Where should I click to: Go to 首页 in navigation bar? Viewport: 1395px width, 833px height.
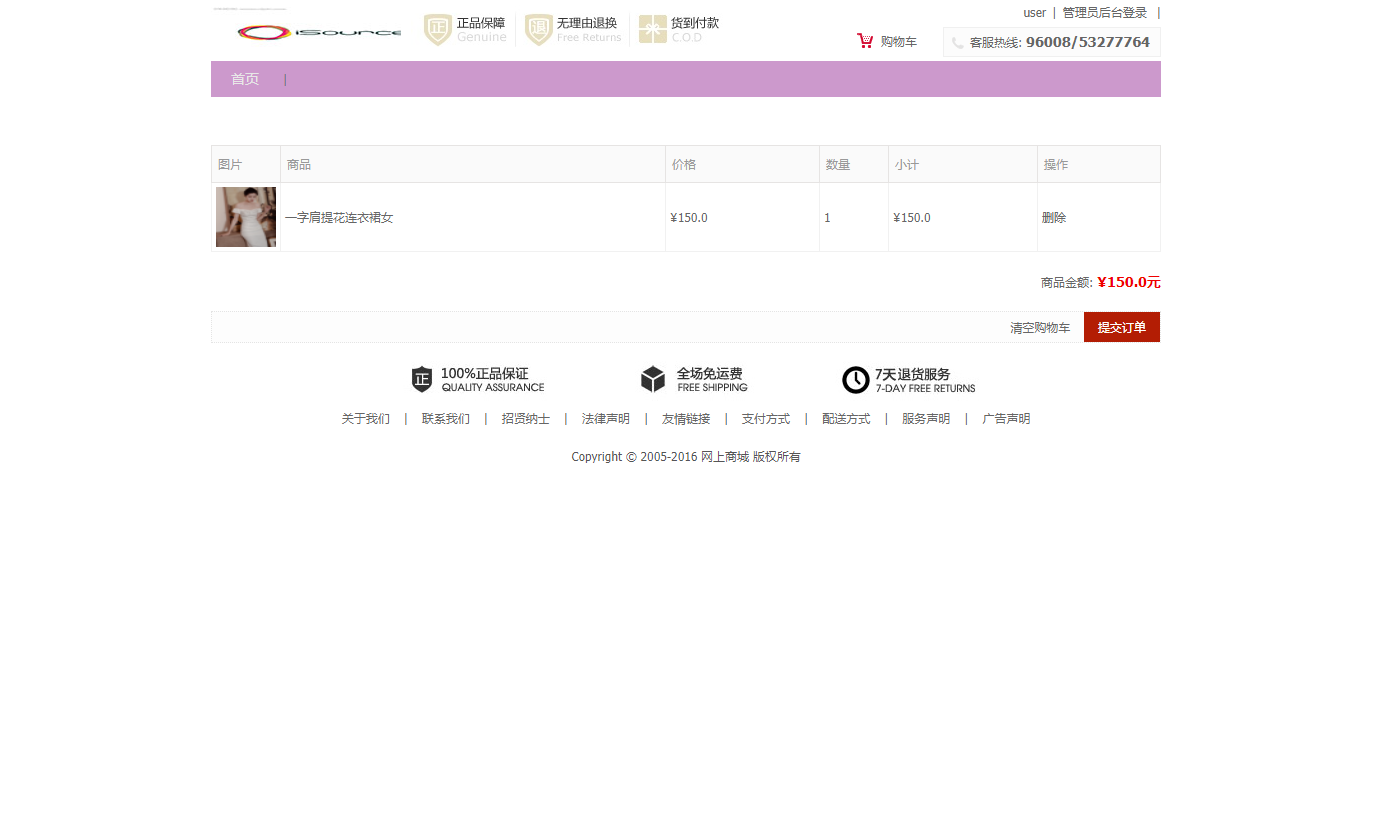[245, 79]
